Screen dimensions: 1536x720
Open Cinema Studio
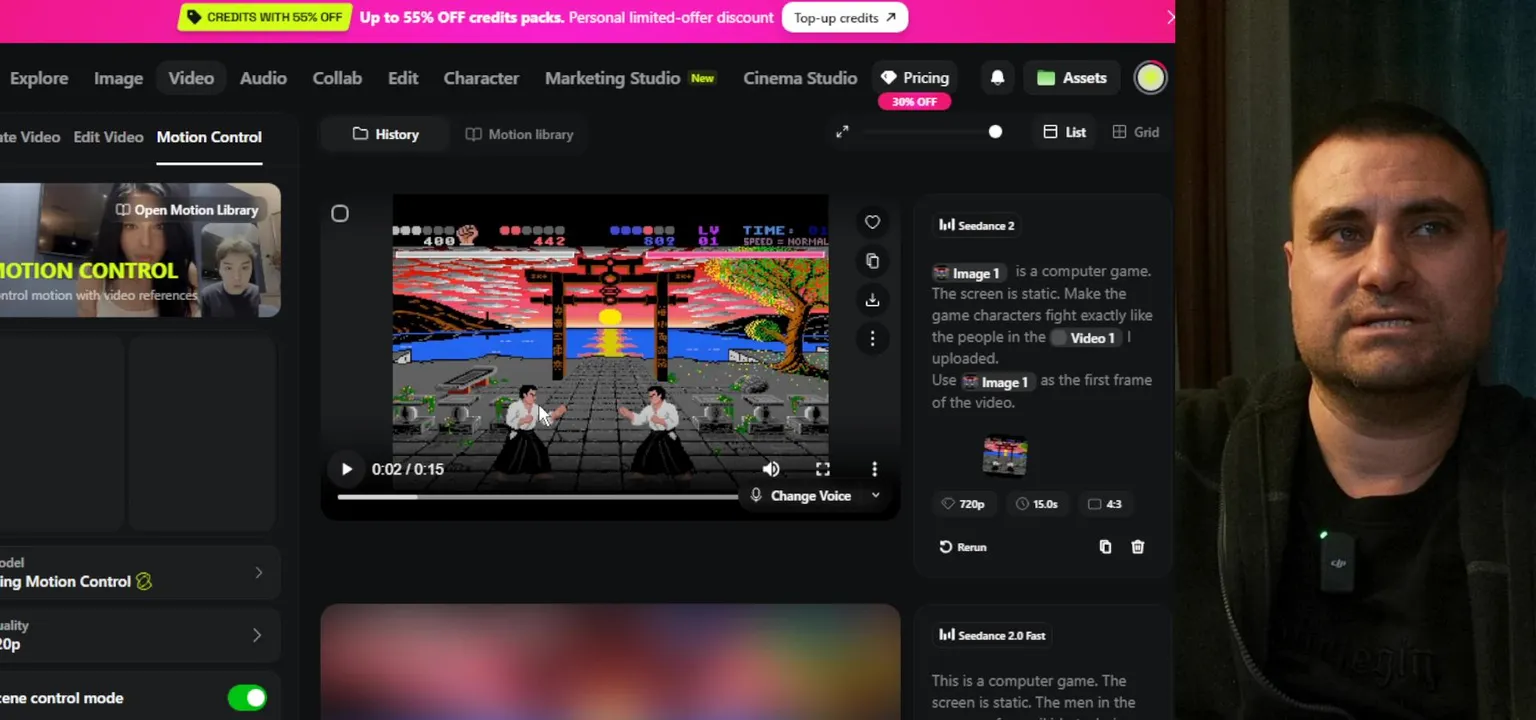(800, 78)
